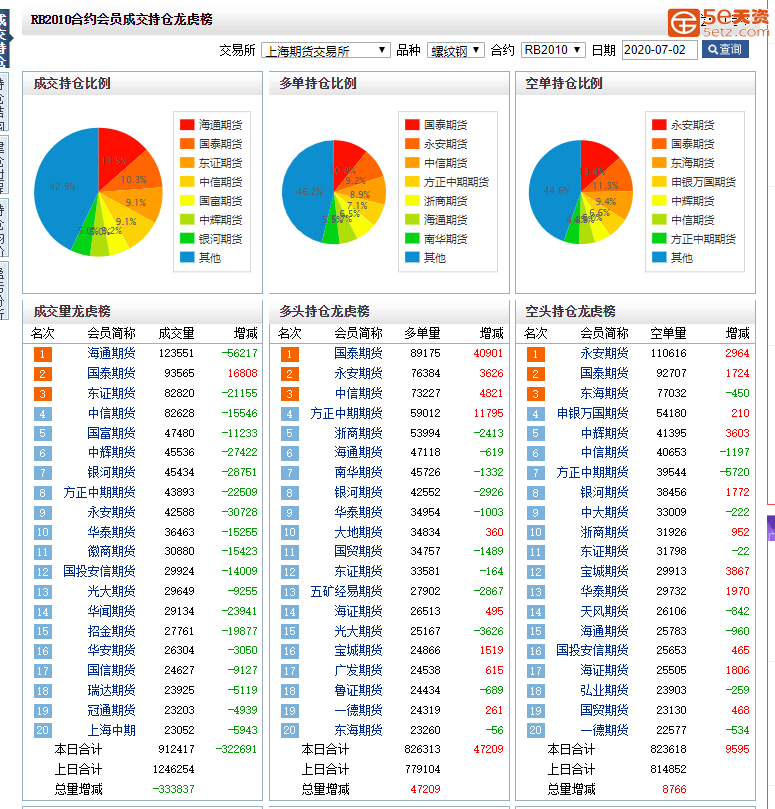The image size is (775, 809).
Task: Open 申银万国期货 link in 空头持仓龙虎榜
Action: tap(592, 413)
